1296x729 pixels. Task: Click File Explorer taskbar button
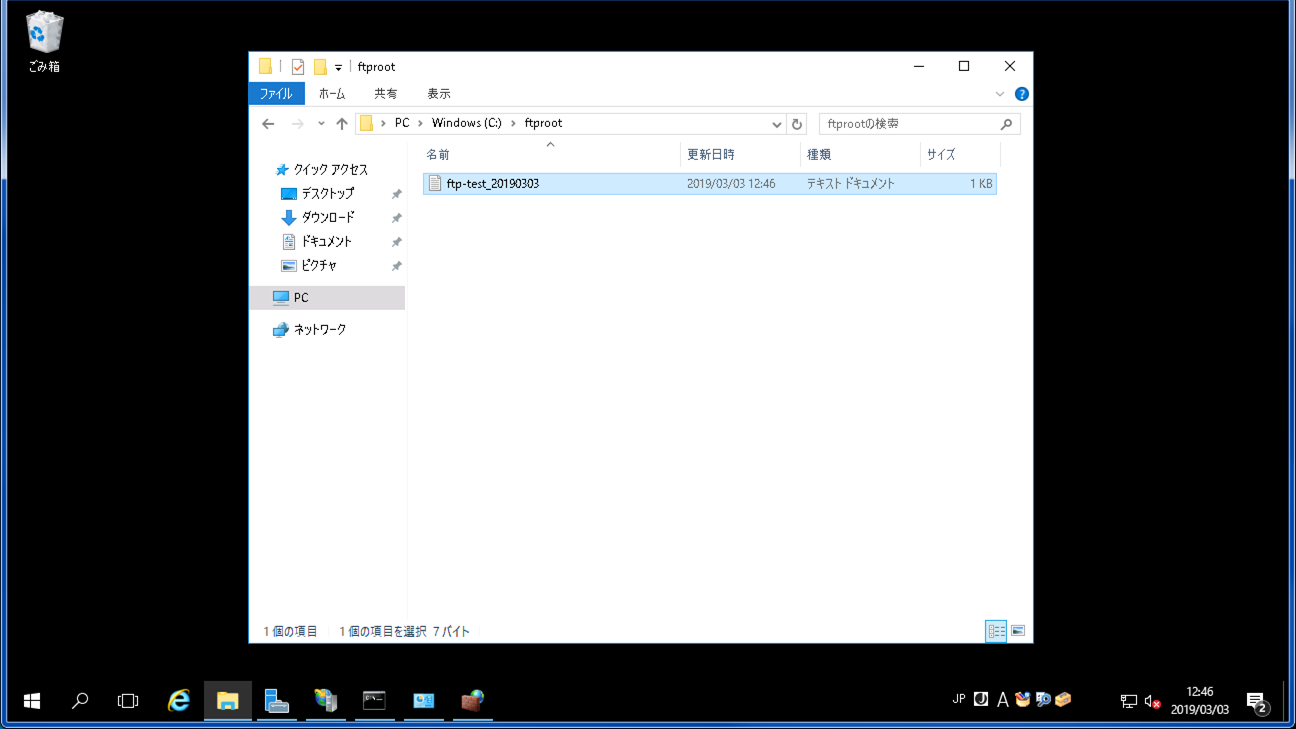228,701
